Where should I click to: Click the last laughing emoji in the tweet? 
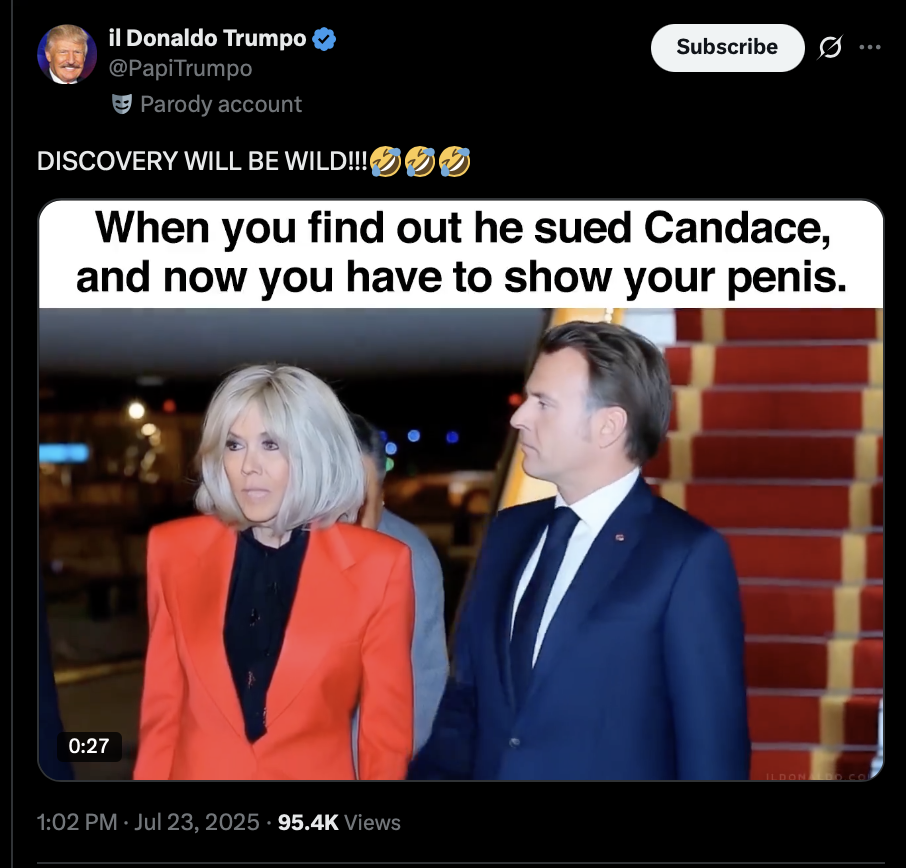455,161
